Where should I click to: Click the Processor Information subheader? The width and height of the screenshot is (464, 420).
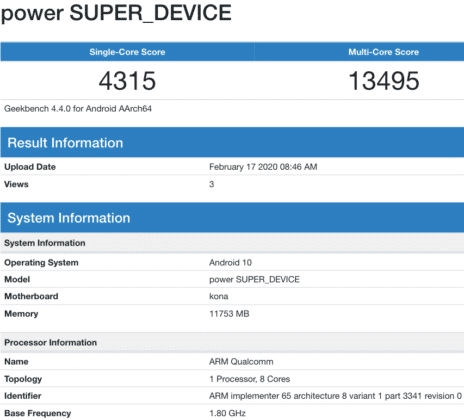pos(232,342)
